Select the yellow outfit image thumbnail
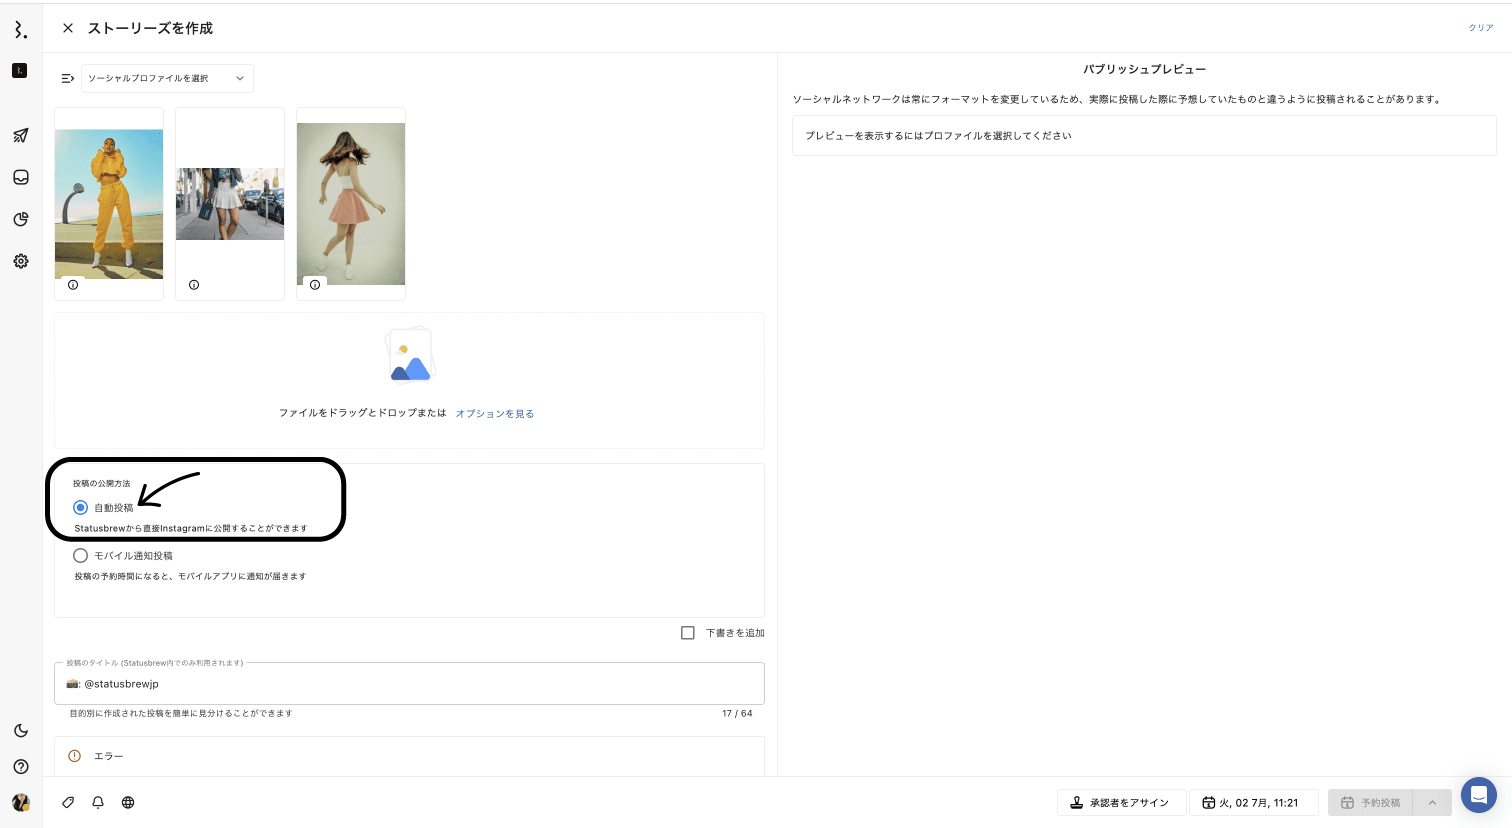The height and width of the screenshot is (828, 1512). [109, 203]
